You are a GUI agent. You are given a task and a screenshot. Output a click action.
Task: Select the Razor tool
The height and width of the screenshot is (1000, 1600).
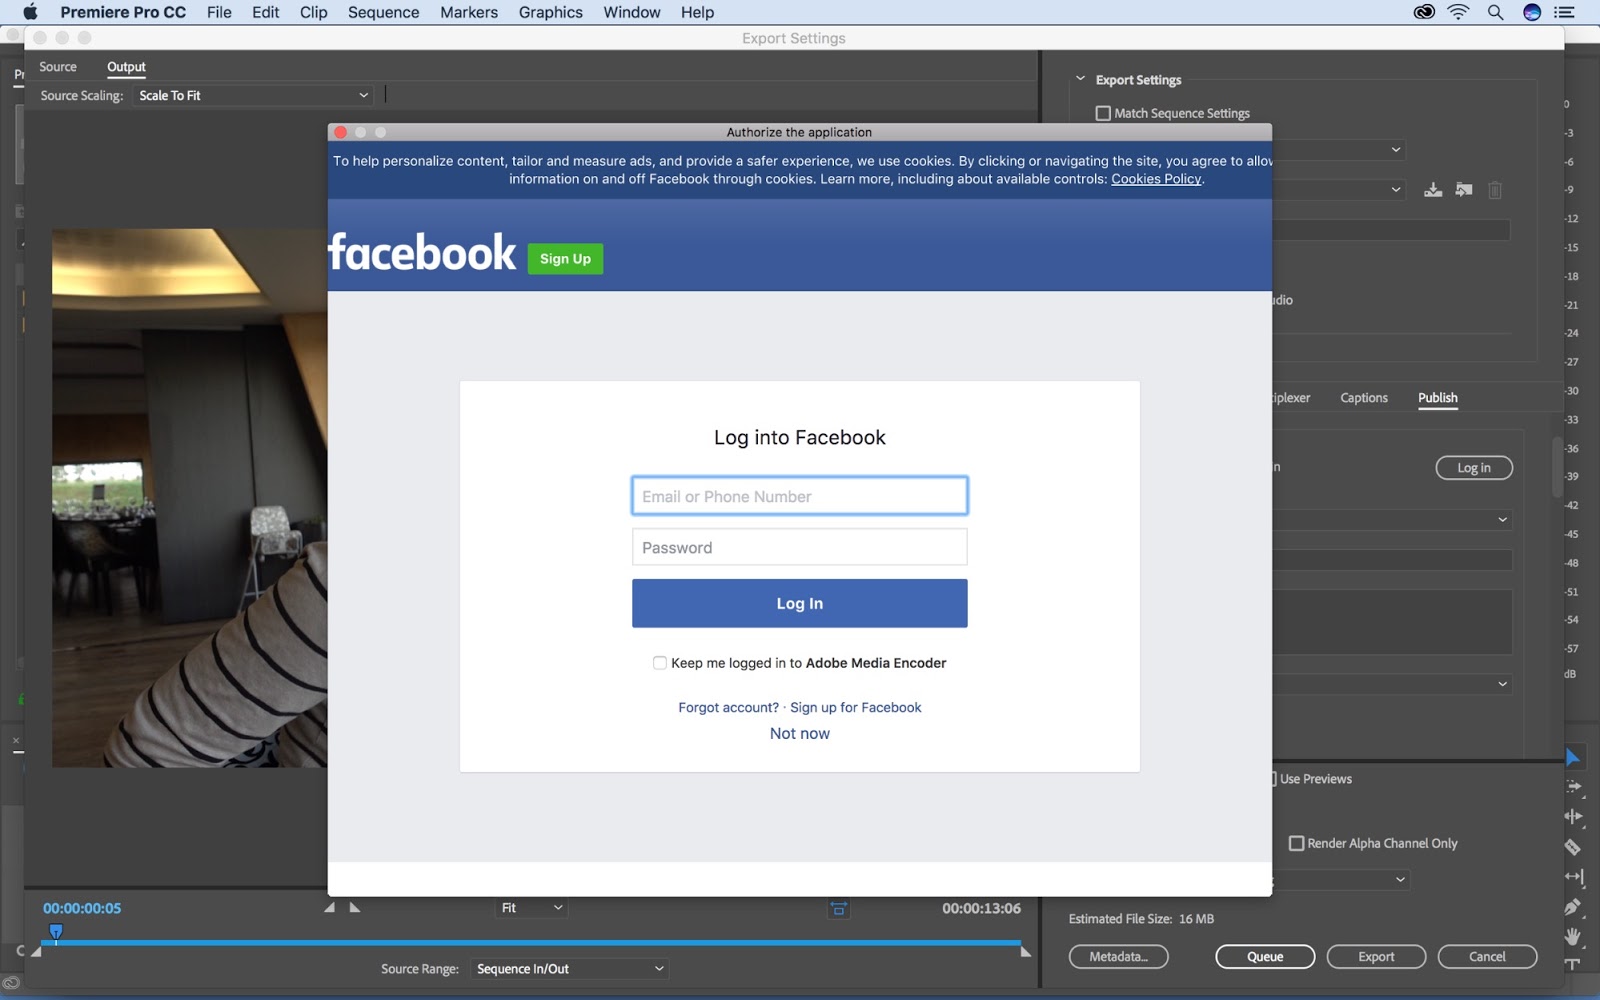coord(1573,847)
